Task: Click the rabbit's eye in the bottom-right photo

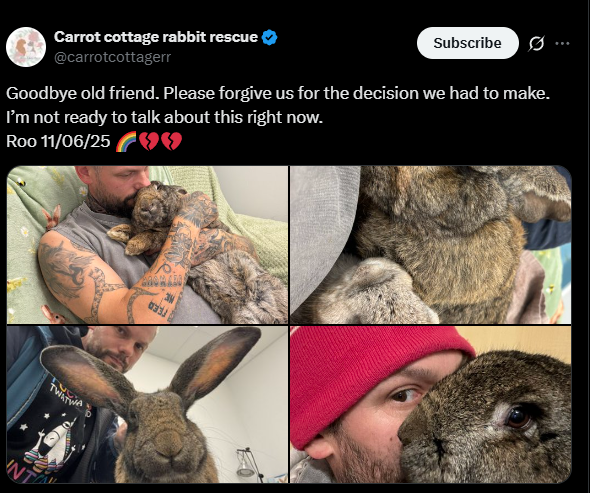Action: (518, 417)
